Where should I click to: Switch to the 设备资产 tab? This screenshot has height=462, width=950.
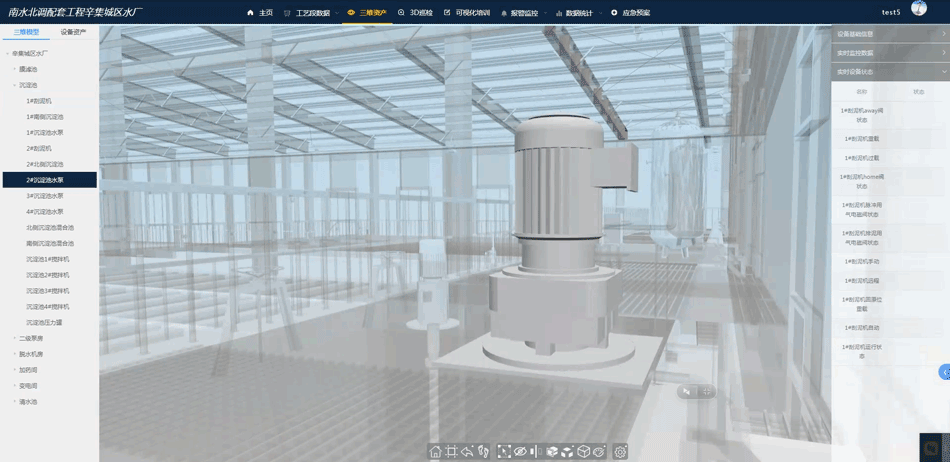[73, 32]
